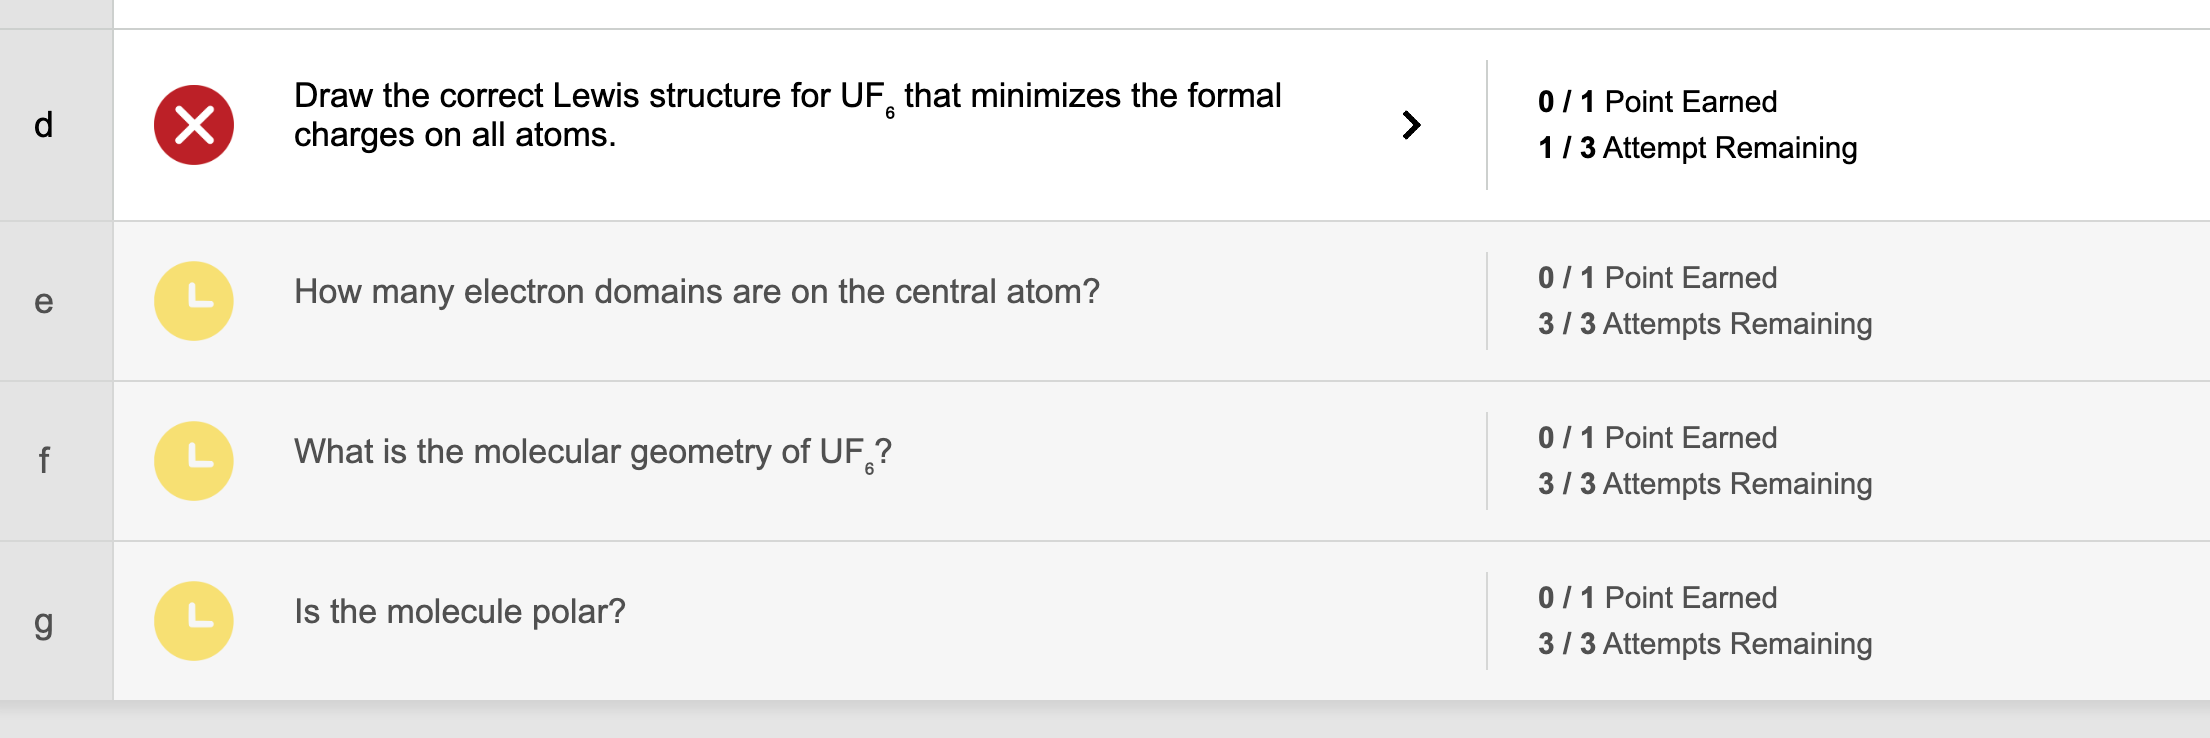Open the electron domains question in part e

696,292
